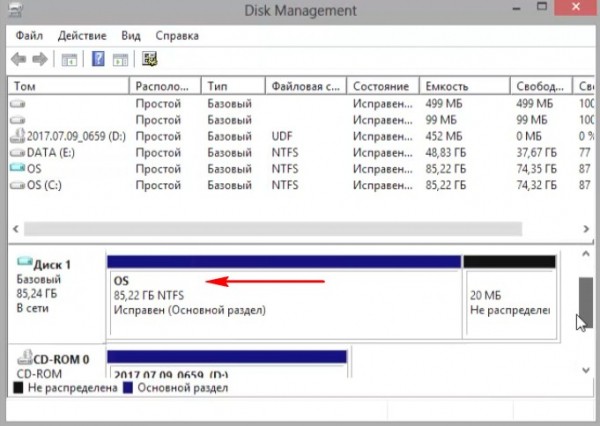Screen dimensions: 600x426
Task: Select the 2017.07.09_0659 (D:) CD-ROM partition block
Action: (x=227, y=364)
